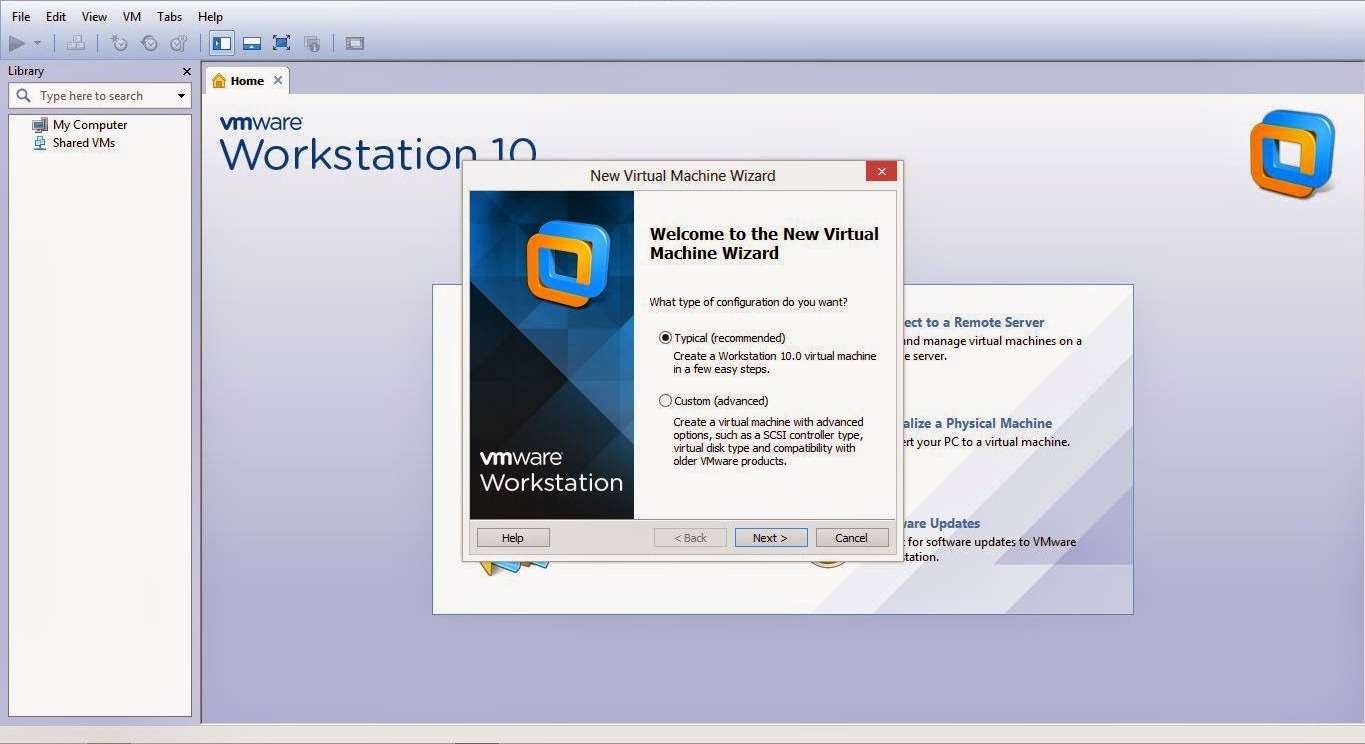Viewport: 1365px width, 744px height.
Task: Click the Send Ctrl+Alt+Del toolbar icon
Action: pos(76,43)
